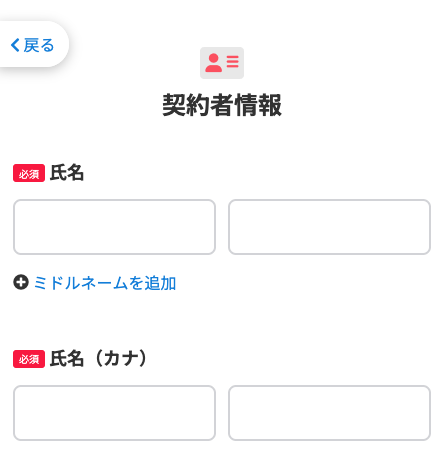The image size is (443, 469).
Task: Open the ミドルネームを追加 link
Action: (x=105, y=283)
